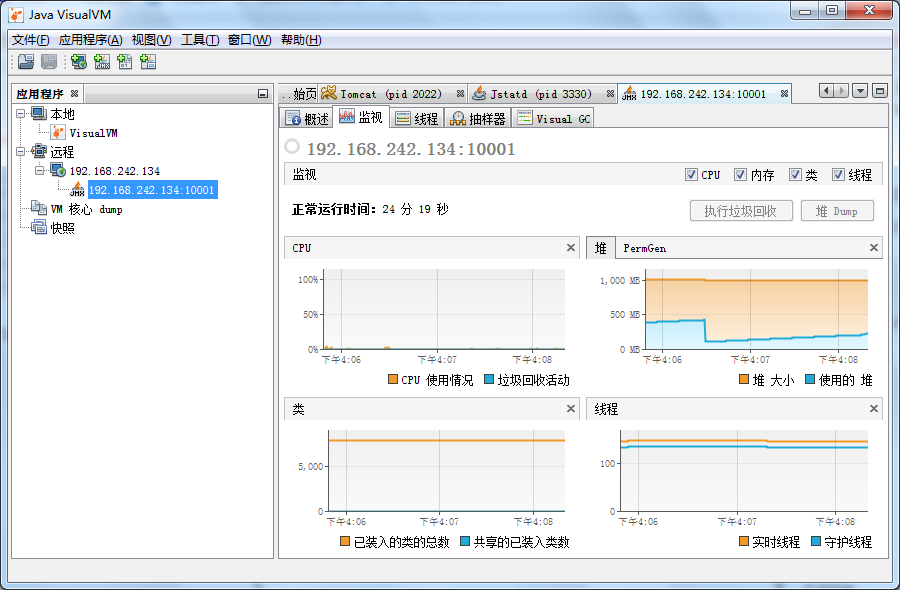Toggle the 内存 checkbox
The height and width of the screenshot is (590, 900).
point(740,174)
